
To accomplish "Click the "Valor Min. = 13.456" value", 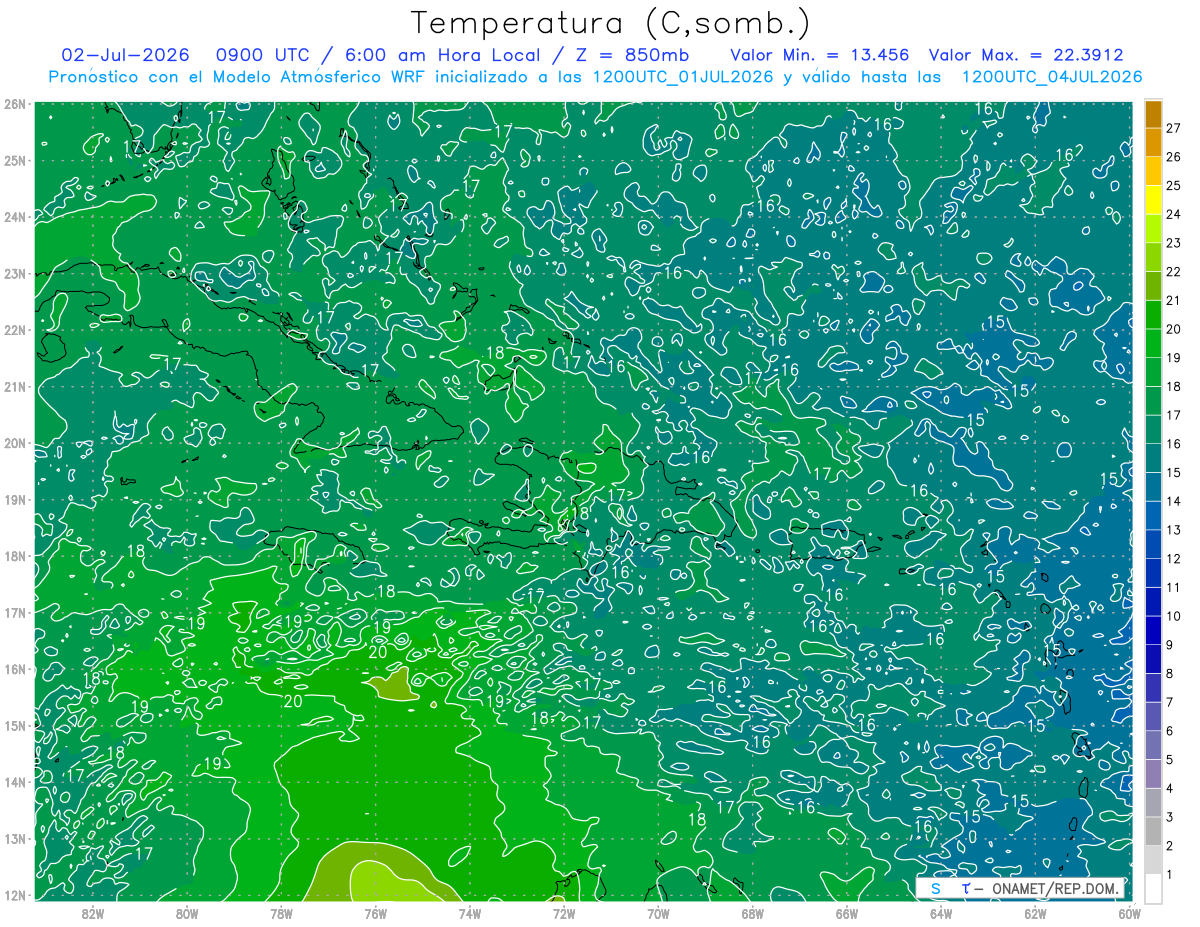I will pyautogui.click(x=819, y=55).
